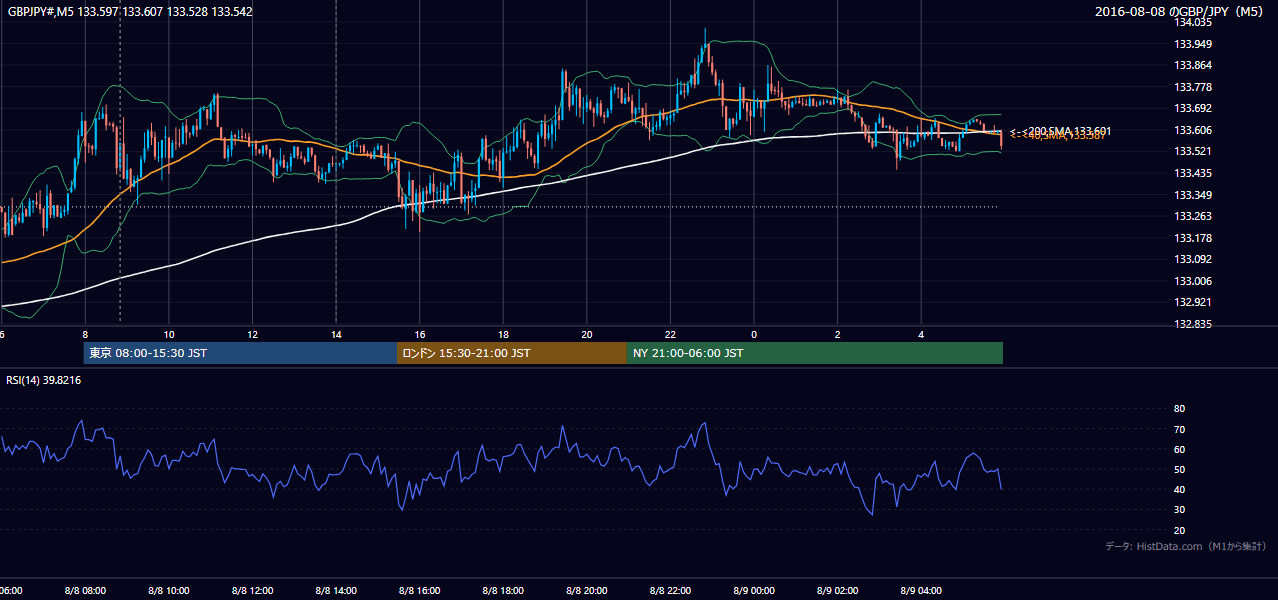Screen dimensions: 1278x600
Task: Click the 8/8 10:00 date axis label
Action: pyautogui.click(x=169, y=591)
